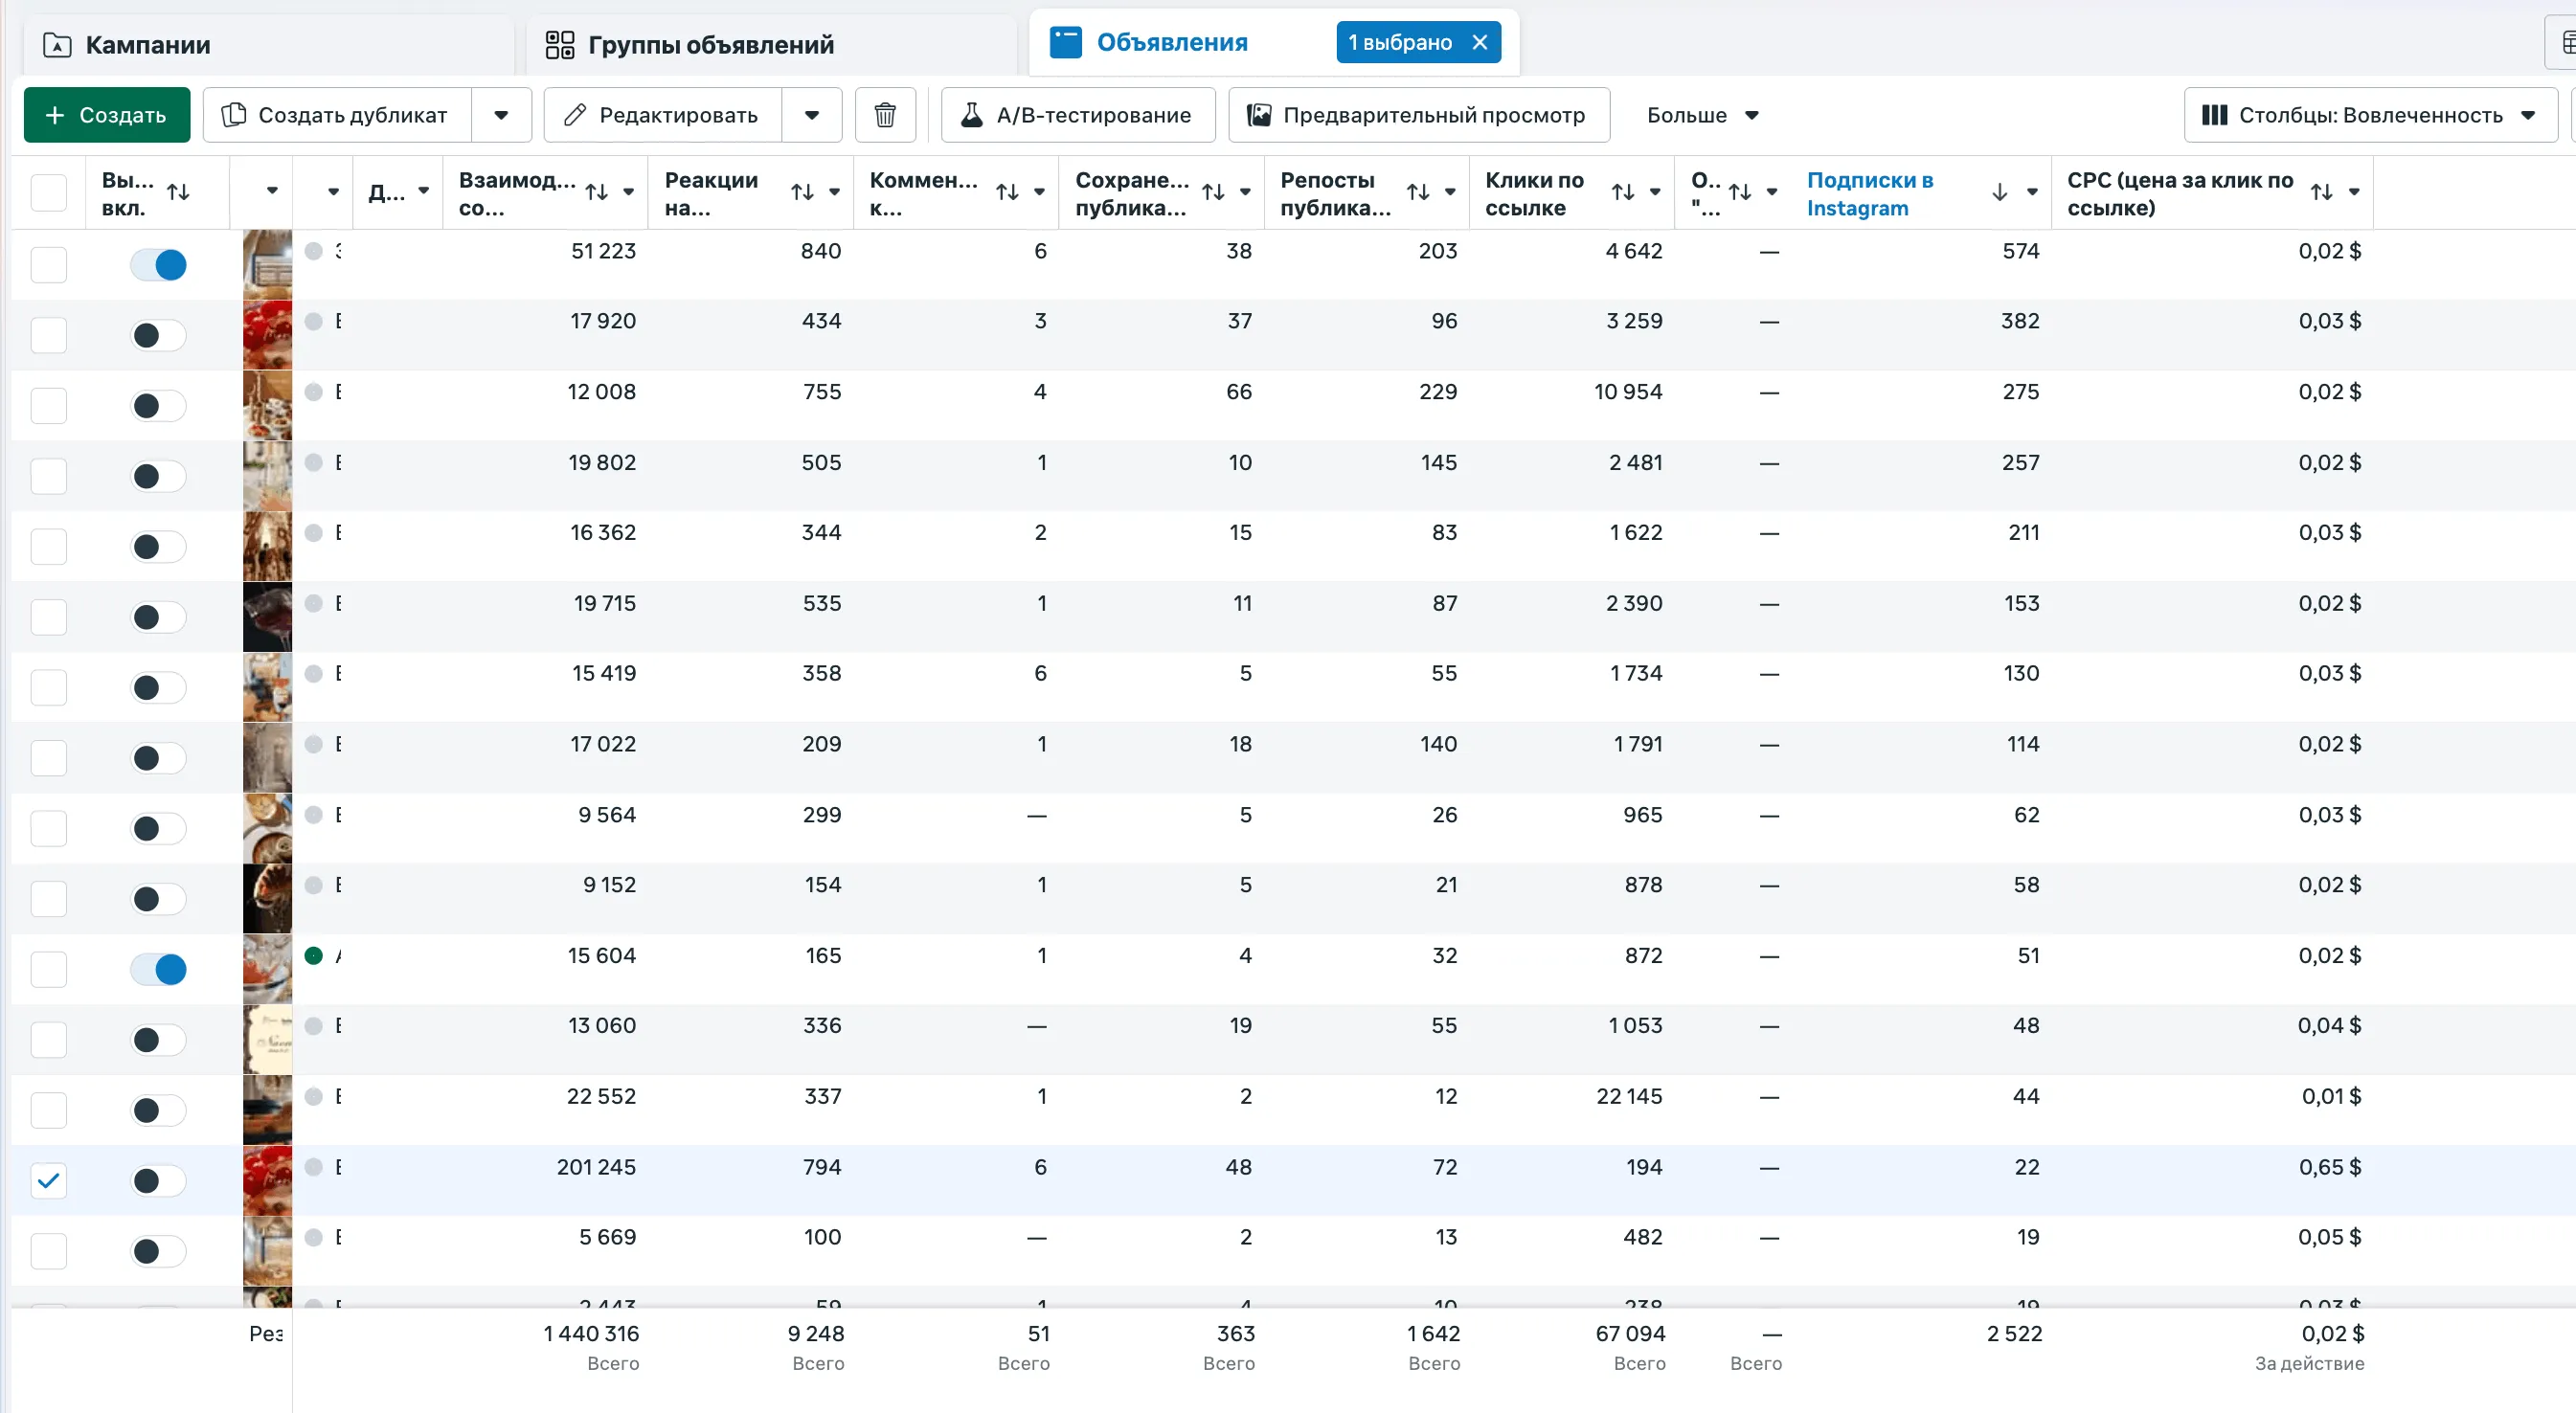Click the 67 094 total link clicks
2576x1413 pixels.
tap(1630, 1334)
